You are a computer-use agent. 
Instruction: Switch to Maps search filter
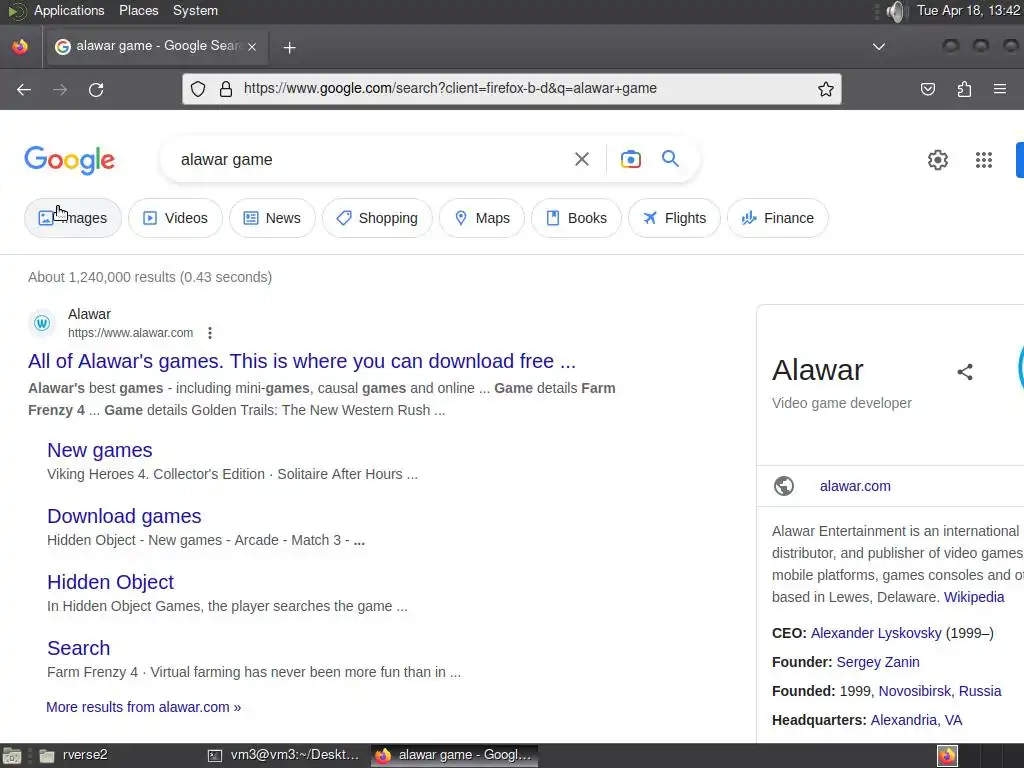coord(481,218)
